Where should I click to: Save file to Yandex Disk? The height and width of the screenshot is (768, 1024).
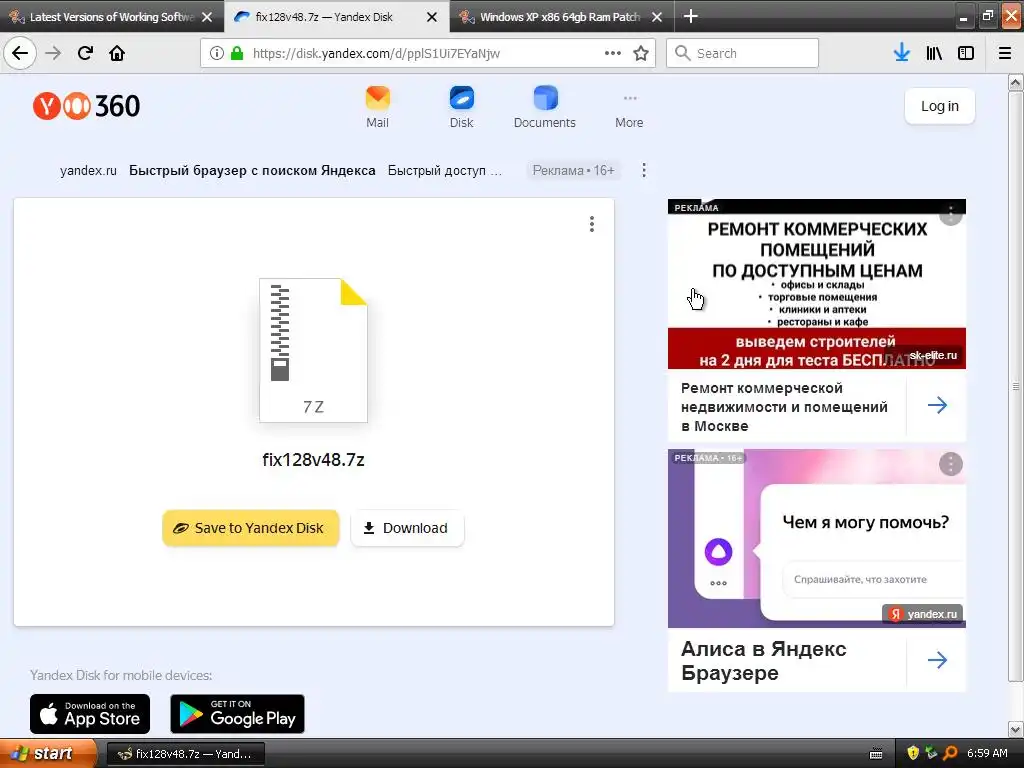click(251, 528)
